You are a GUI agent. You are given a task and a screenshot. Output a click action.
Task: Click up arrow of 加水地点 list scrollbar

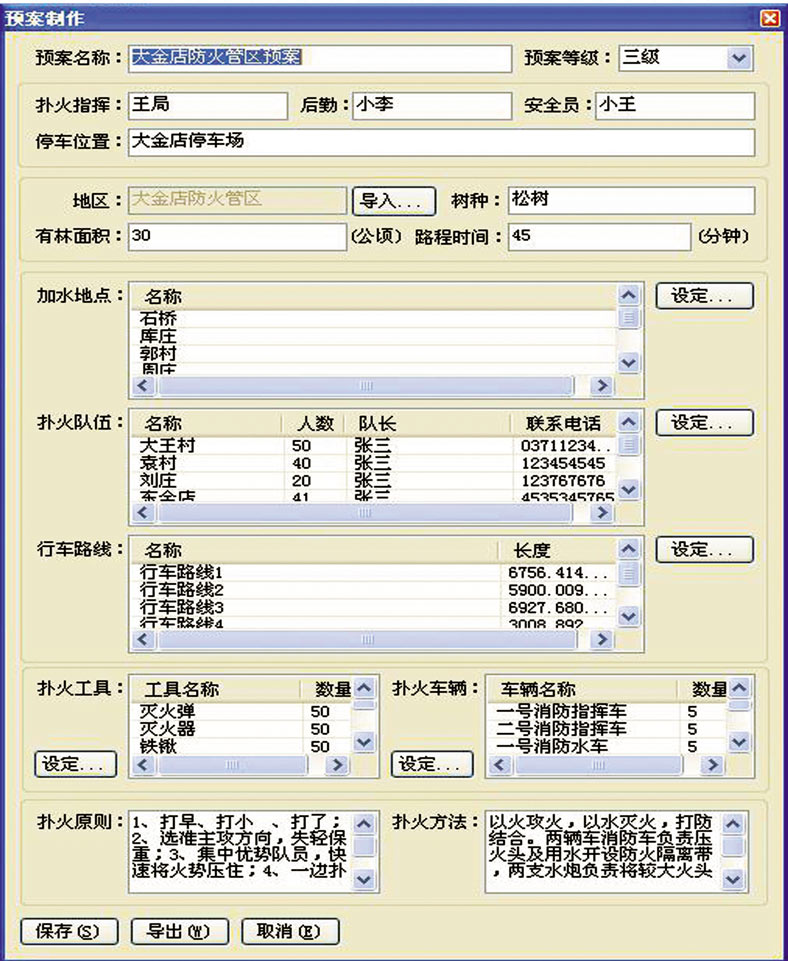click(x=629, y=295)
